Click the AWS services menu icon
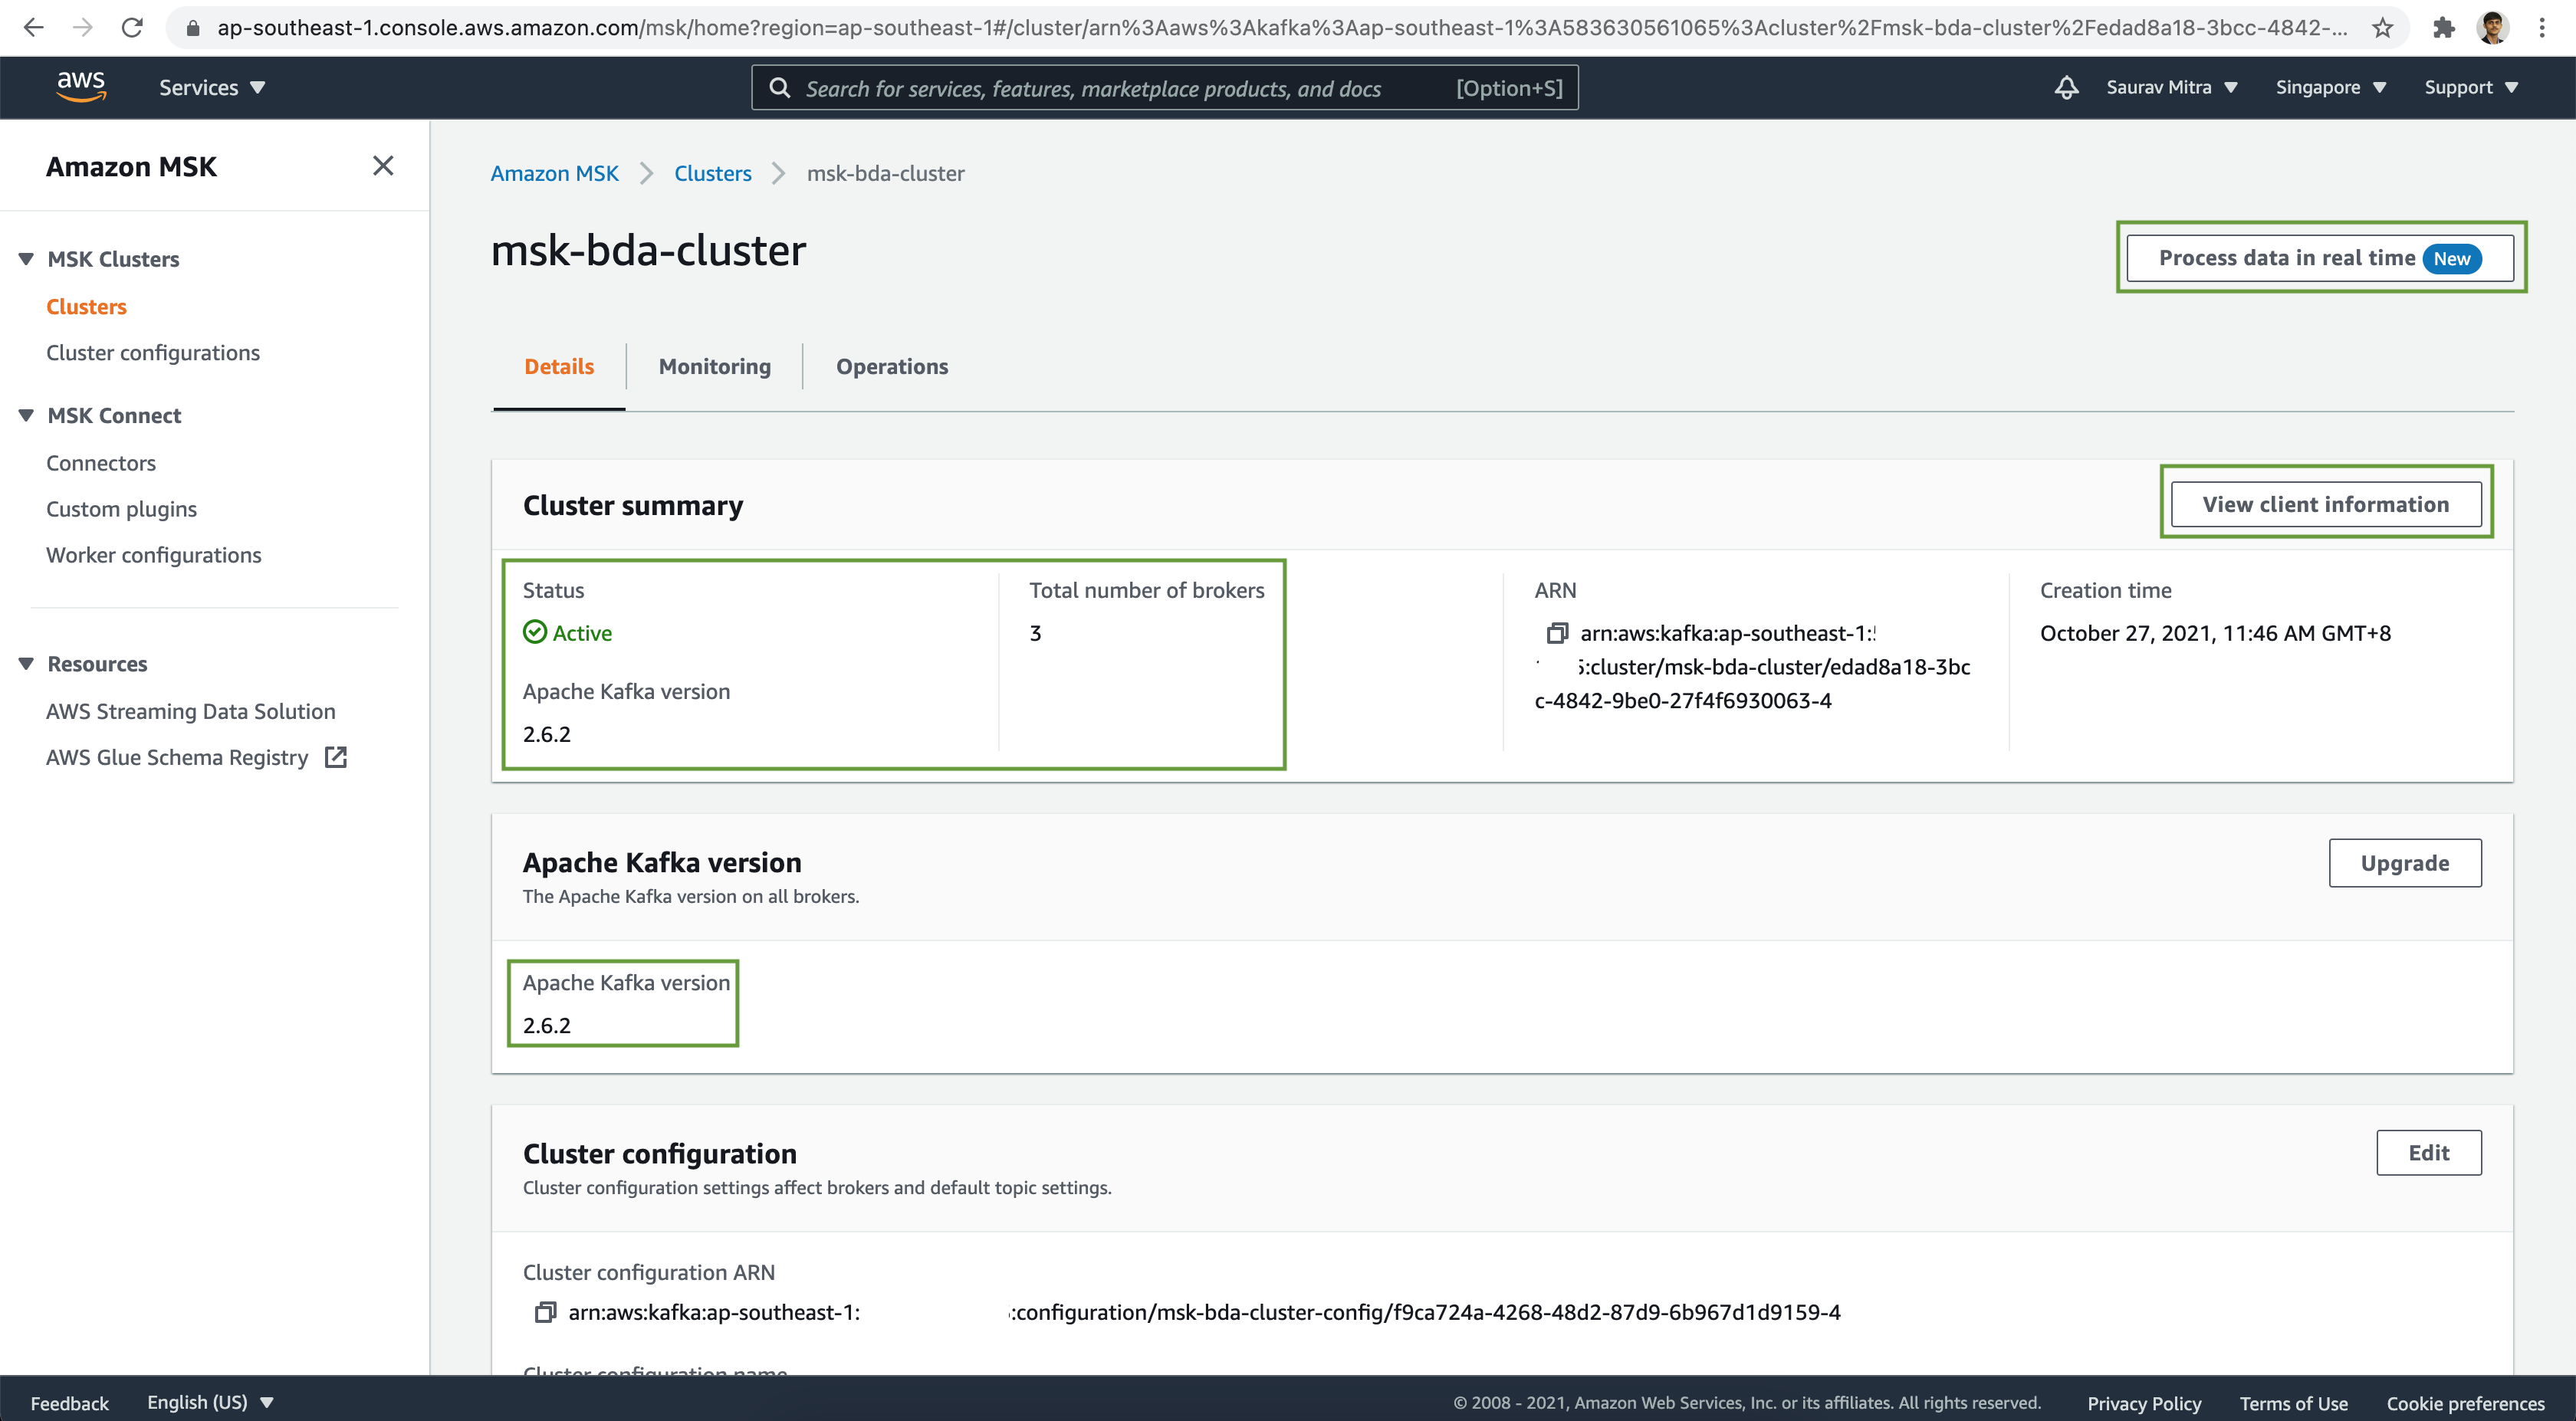This screenshot has height=1421, width=2576. coord(210,87)
